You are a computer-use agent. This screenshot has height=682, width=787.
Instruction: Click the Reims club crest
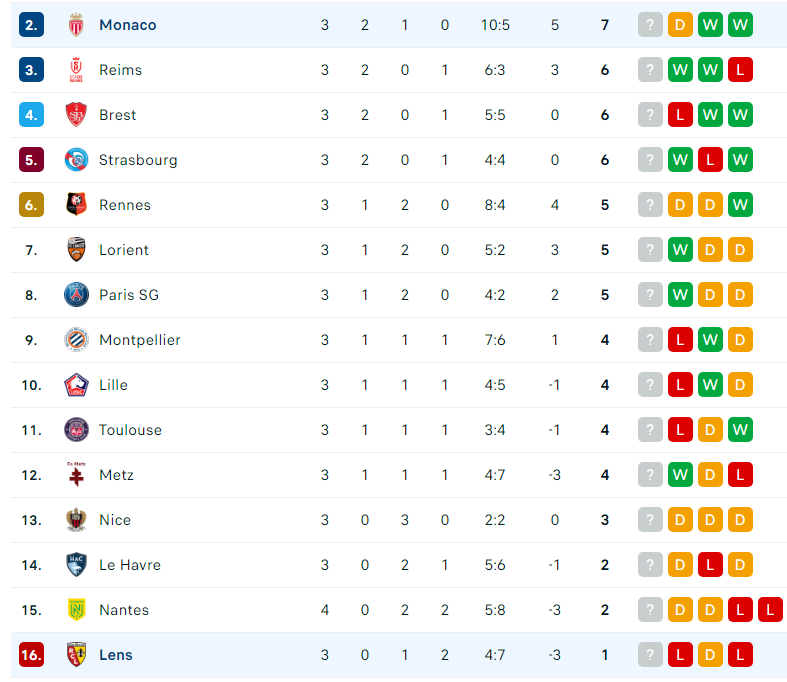(x=76, y=70)
